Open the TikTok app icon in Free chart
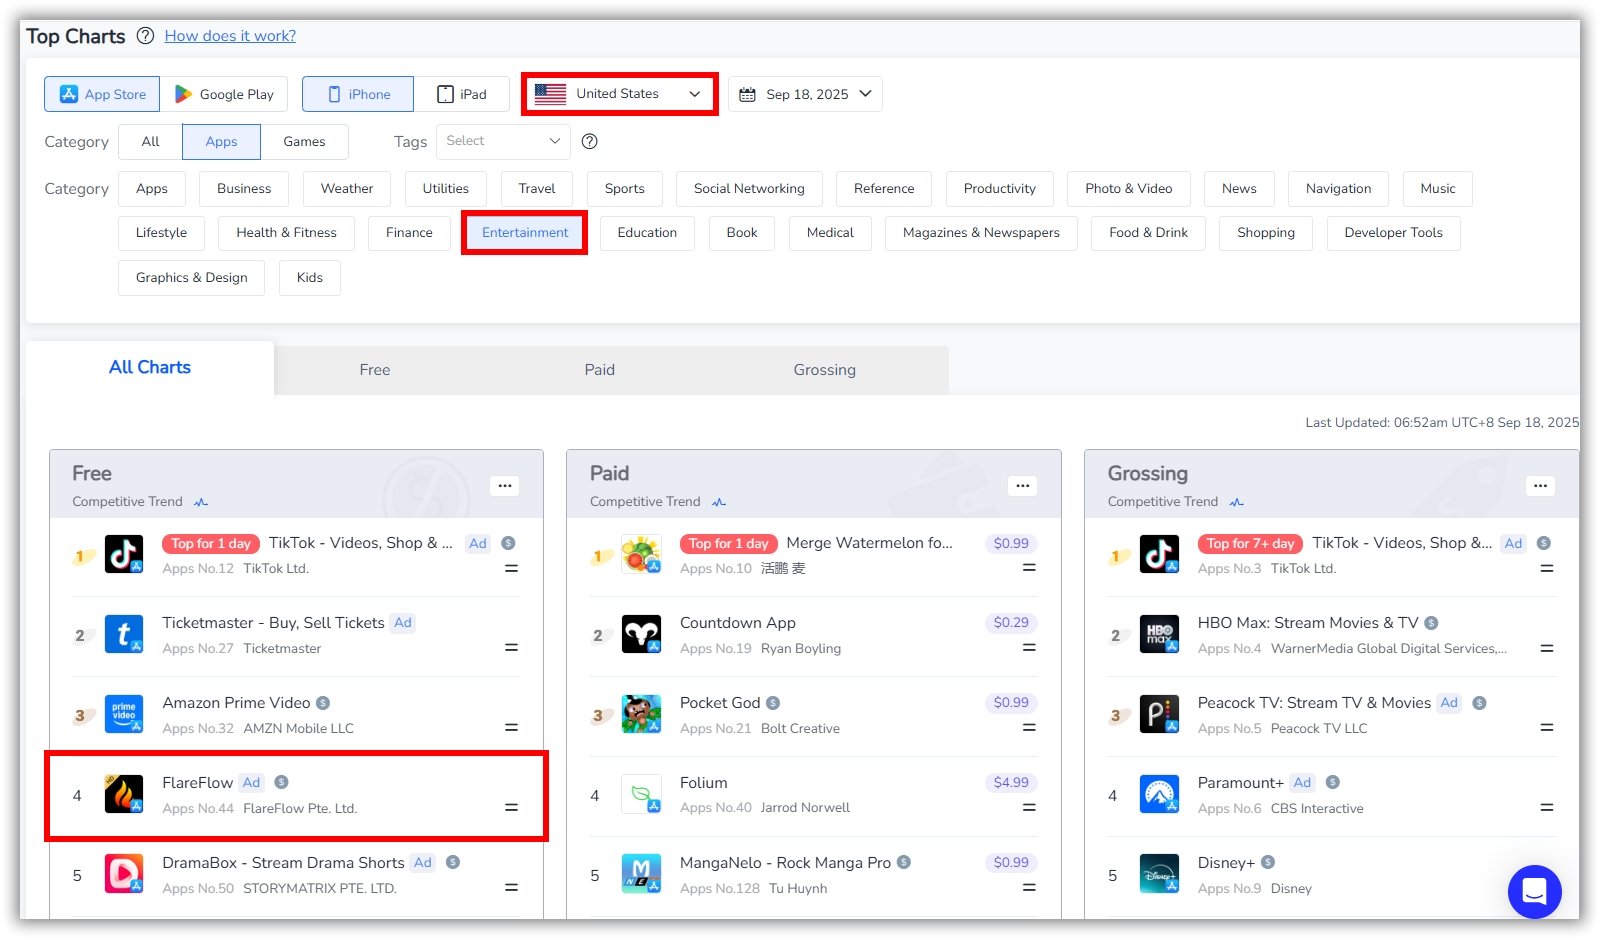The height and width of the screenshot is (939, 1600). coord(124,554)
